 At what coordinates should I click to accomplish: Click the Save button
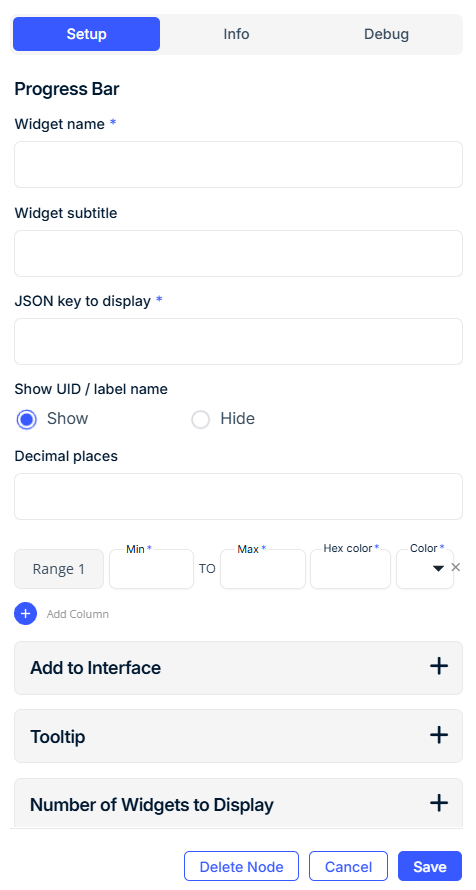coord(430,866)
